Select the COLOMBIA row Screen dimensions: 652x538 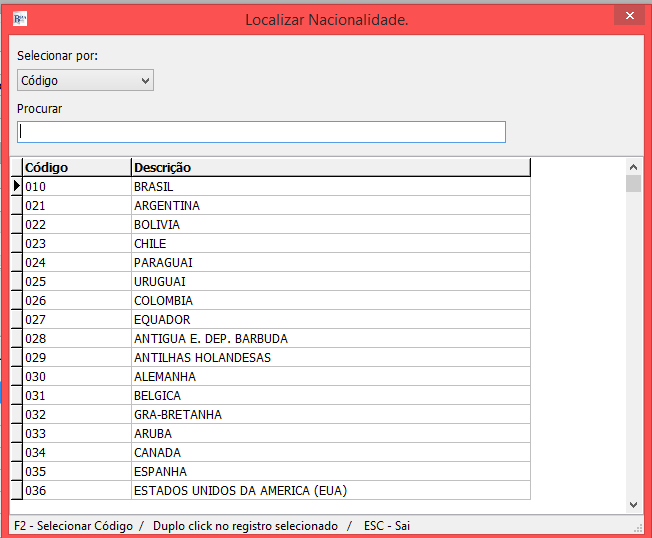coord(163,300)
